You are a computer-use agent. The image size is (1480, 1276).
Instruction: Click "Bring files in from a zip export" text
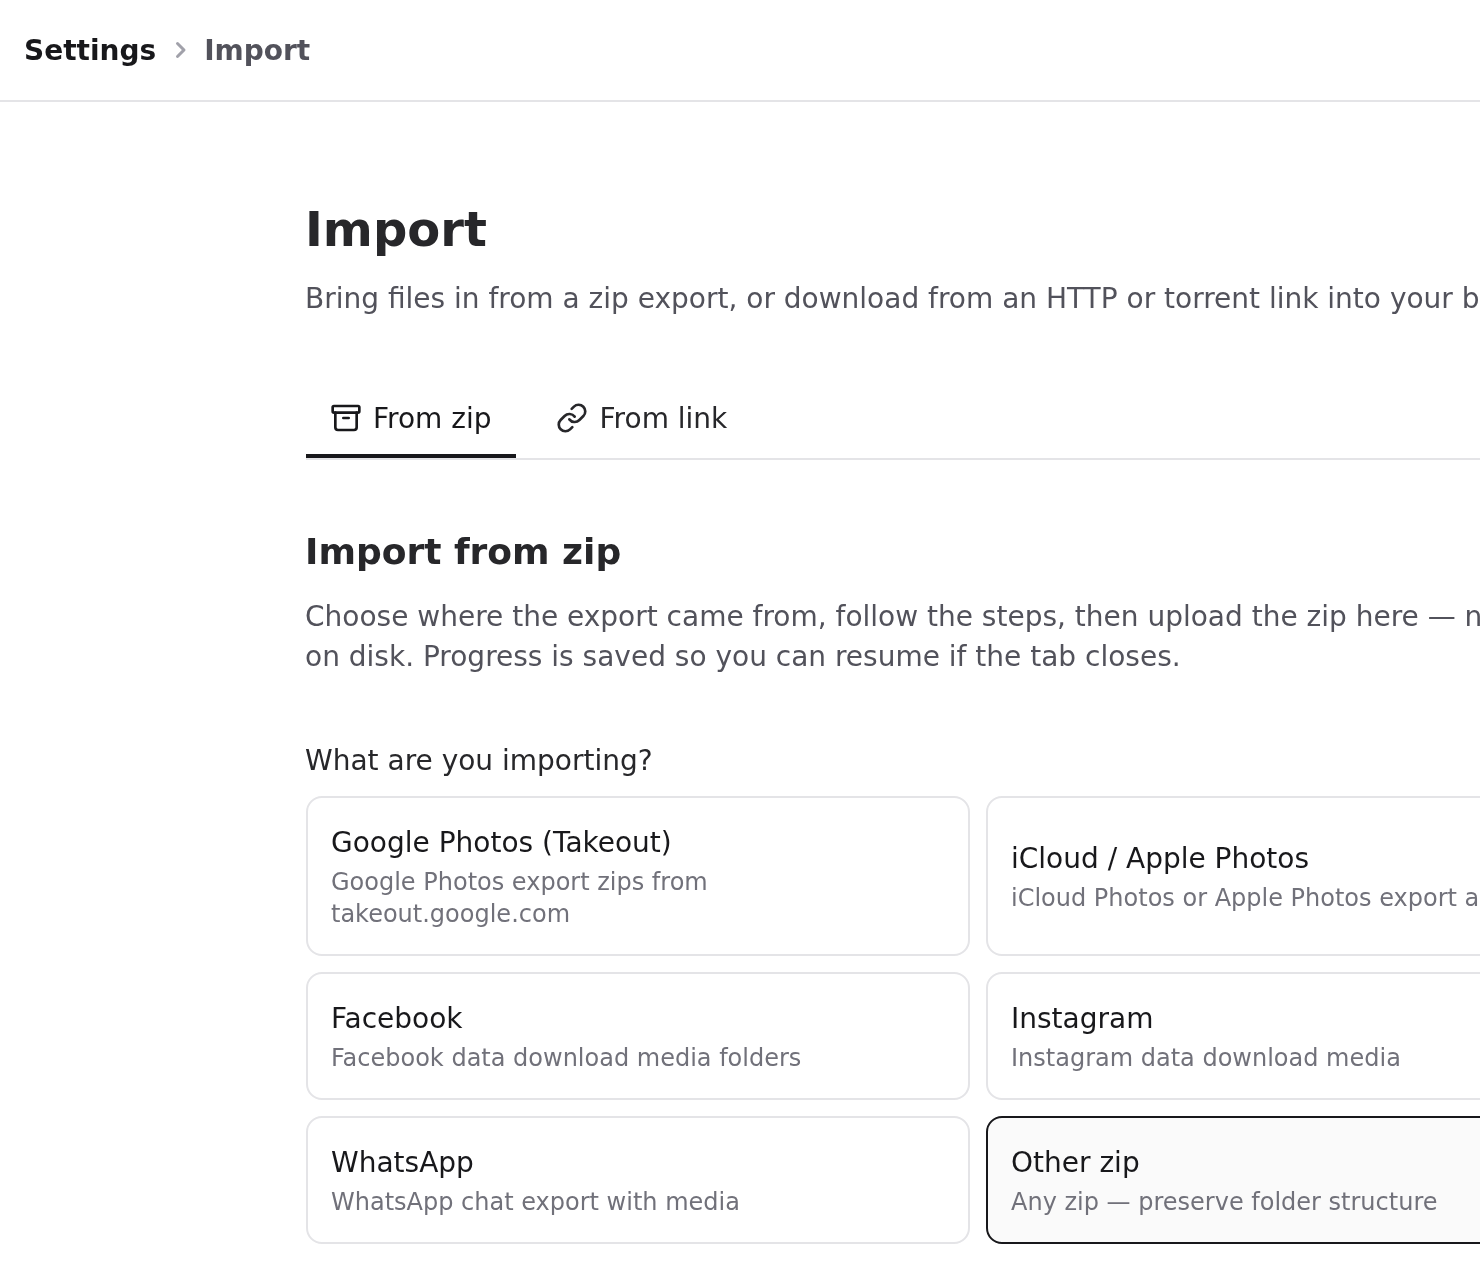[x=520, y=299]
